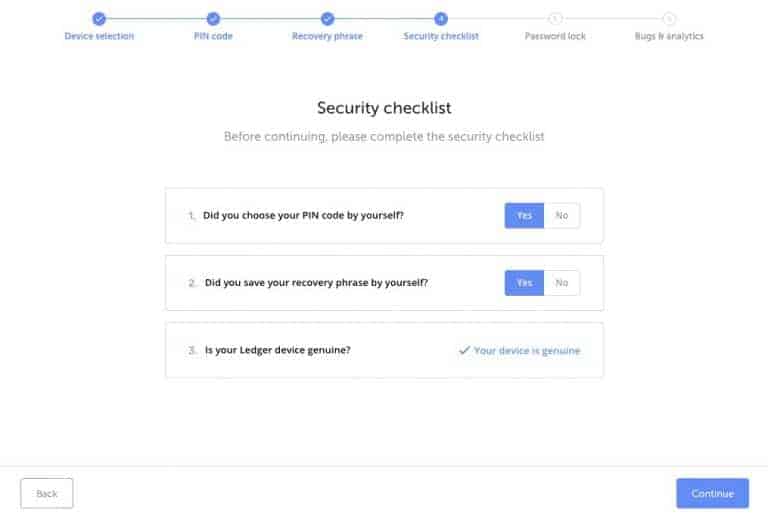Click the Device selection step checkmark icon
The width and height of the screenshot is (768, 516).
(99, 18)
